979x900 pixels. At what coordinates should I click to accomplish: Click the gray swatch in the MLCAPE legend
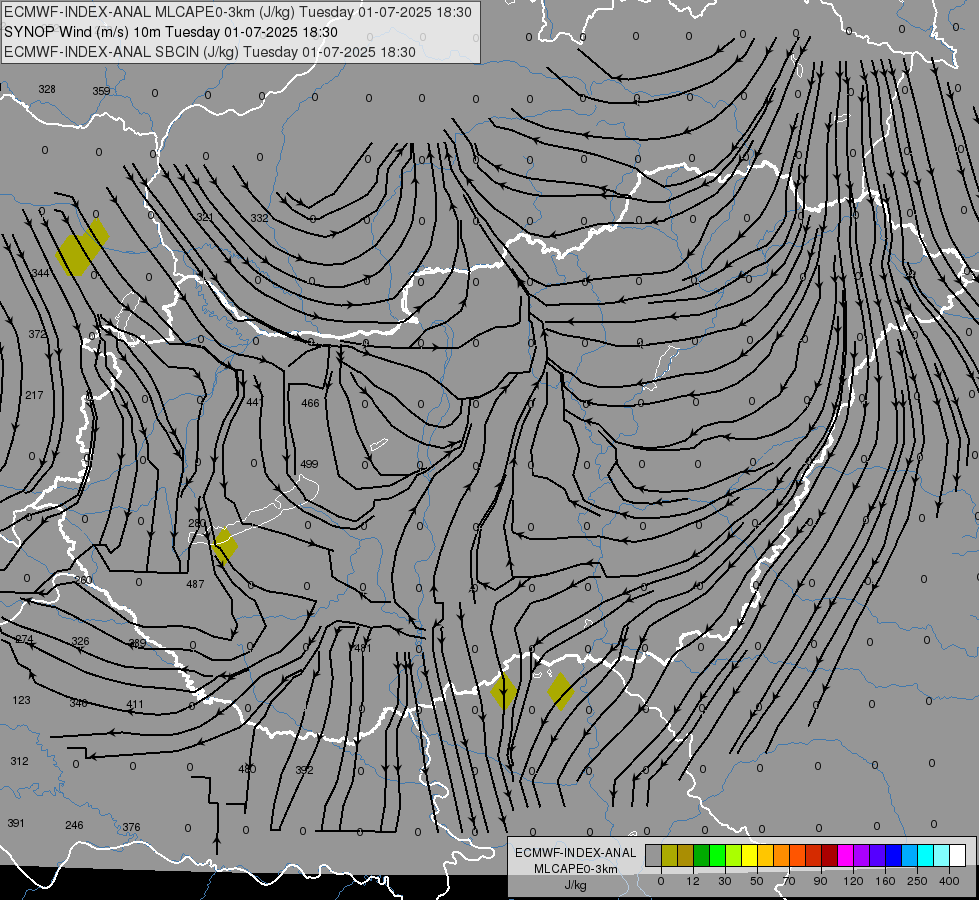[653, 855]
